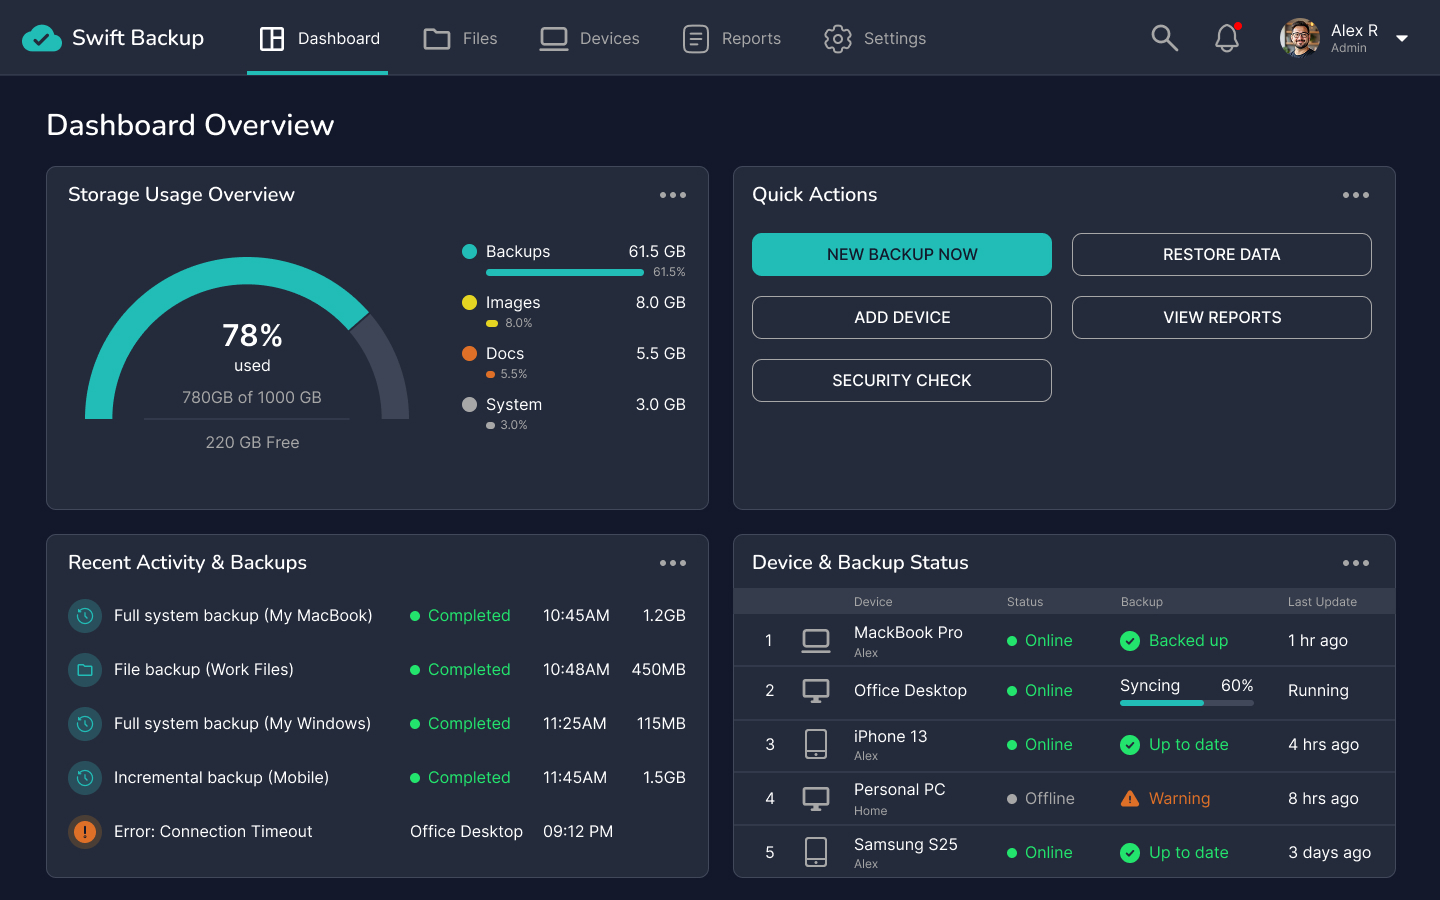The height and width of the screenshot is (900, 1440).
Task: Click the iPhone 13 phone device icon
Action: click(816, 744)
